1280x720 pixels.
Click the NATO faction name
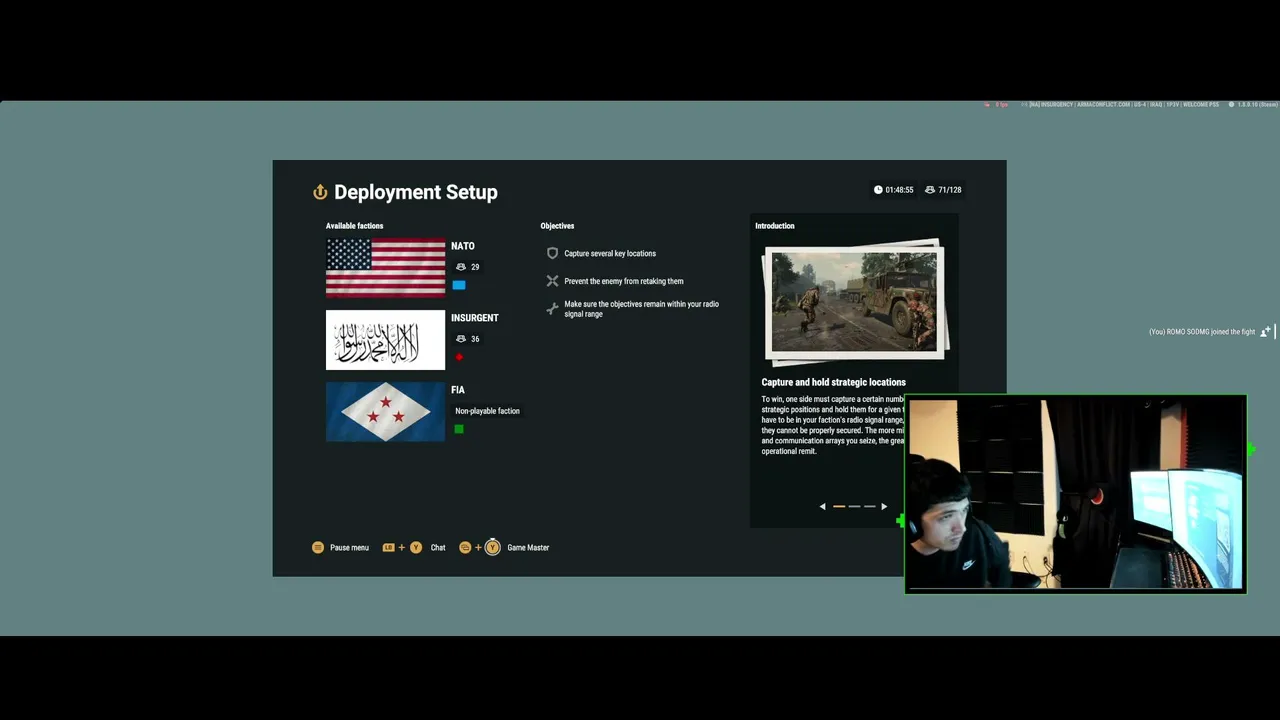pos(463,246)
